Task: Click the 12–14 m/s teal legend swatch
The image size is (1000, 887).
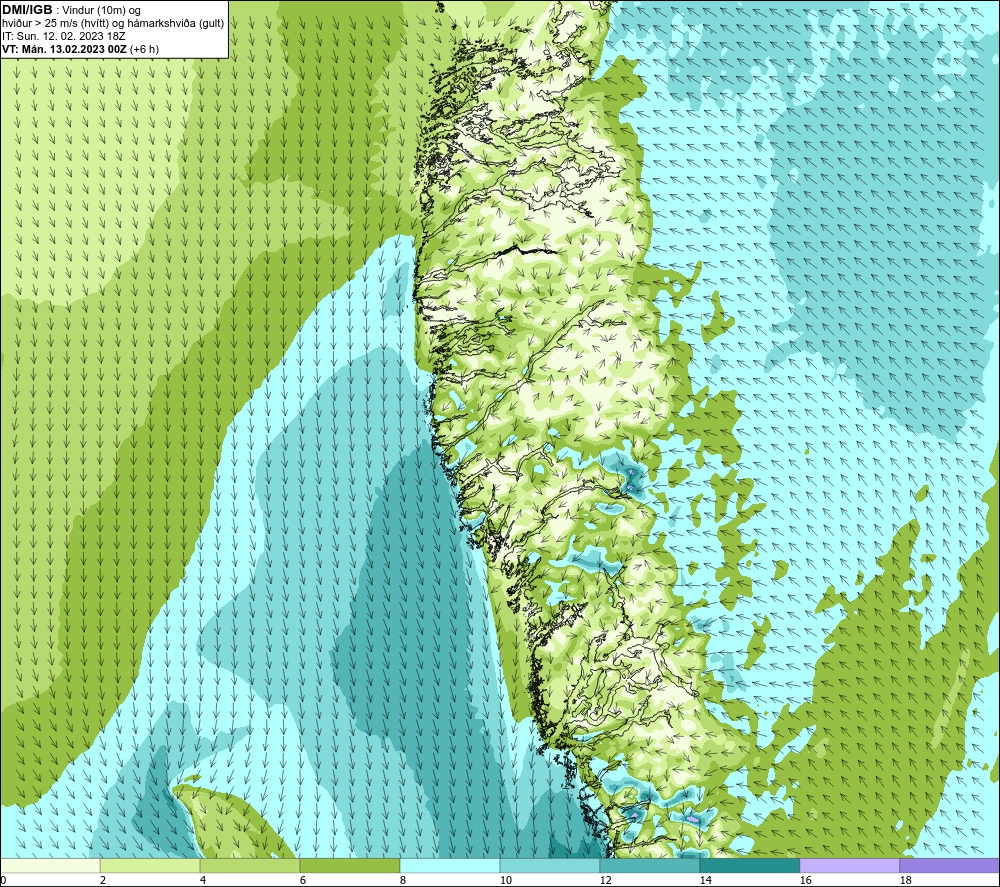Action: 650,865
